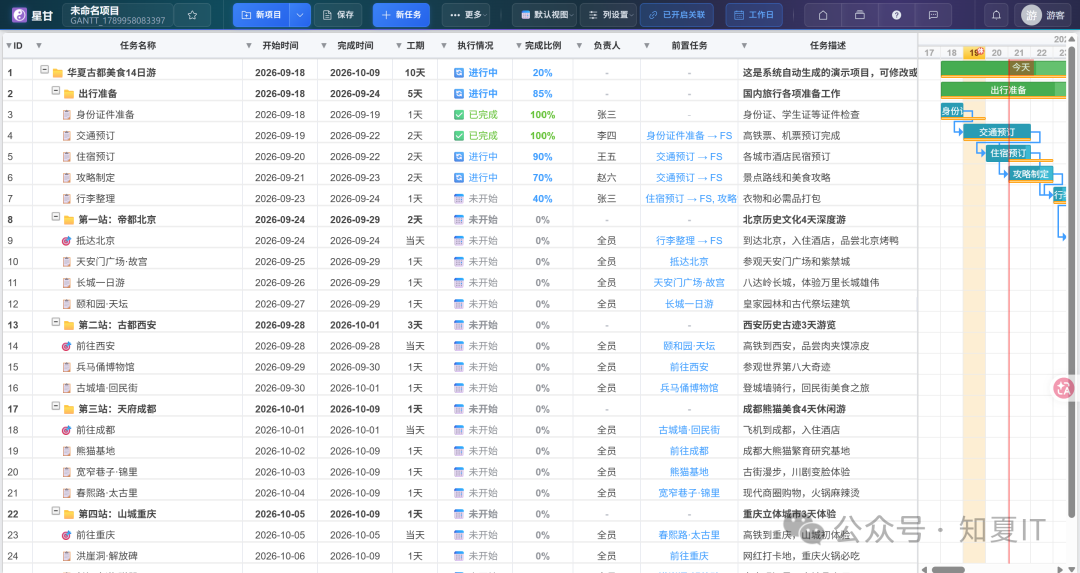This screenshot has width=1080, height=573.
Task: Sort by the 完成比例 column header
Action: [x=543, y=45]
